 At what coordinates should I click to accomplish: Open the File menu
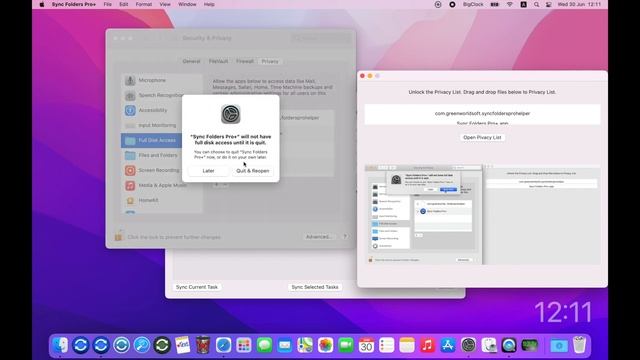pos(107,4)
